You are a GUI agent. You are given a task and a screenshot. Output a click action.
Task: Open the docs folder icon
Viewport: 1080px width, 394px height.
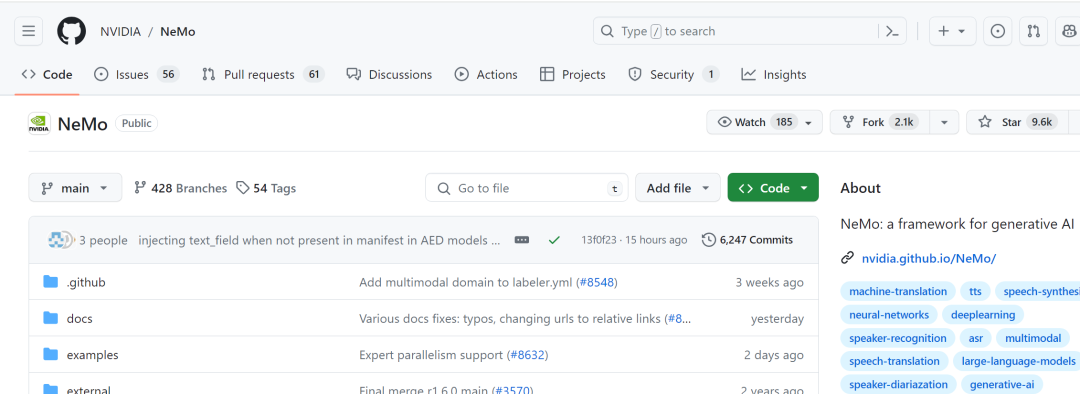tap(50, 318)
